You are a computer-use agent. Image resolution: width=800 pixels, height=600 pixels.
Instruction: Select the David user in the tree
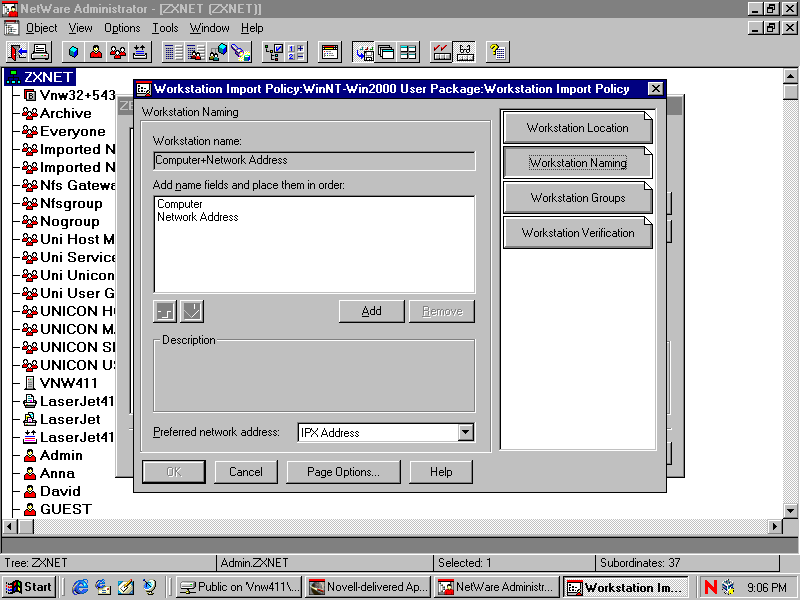point(60,491)
